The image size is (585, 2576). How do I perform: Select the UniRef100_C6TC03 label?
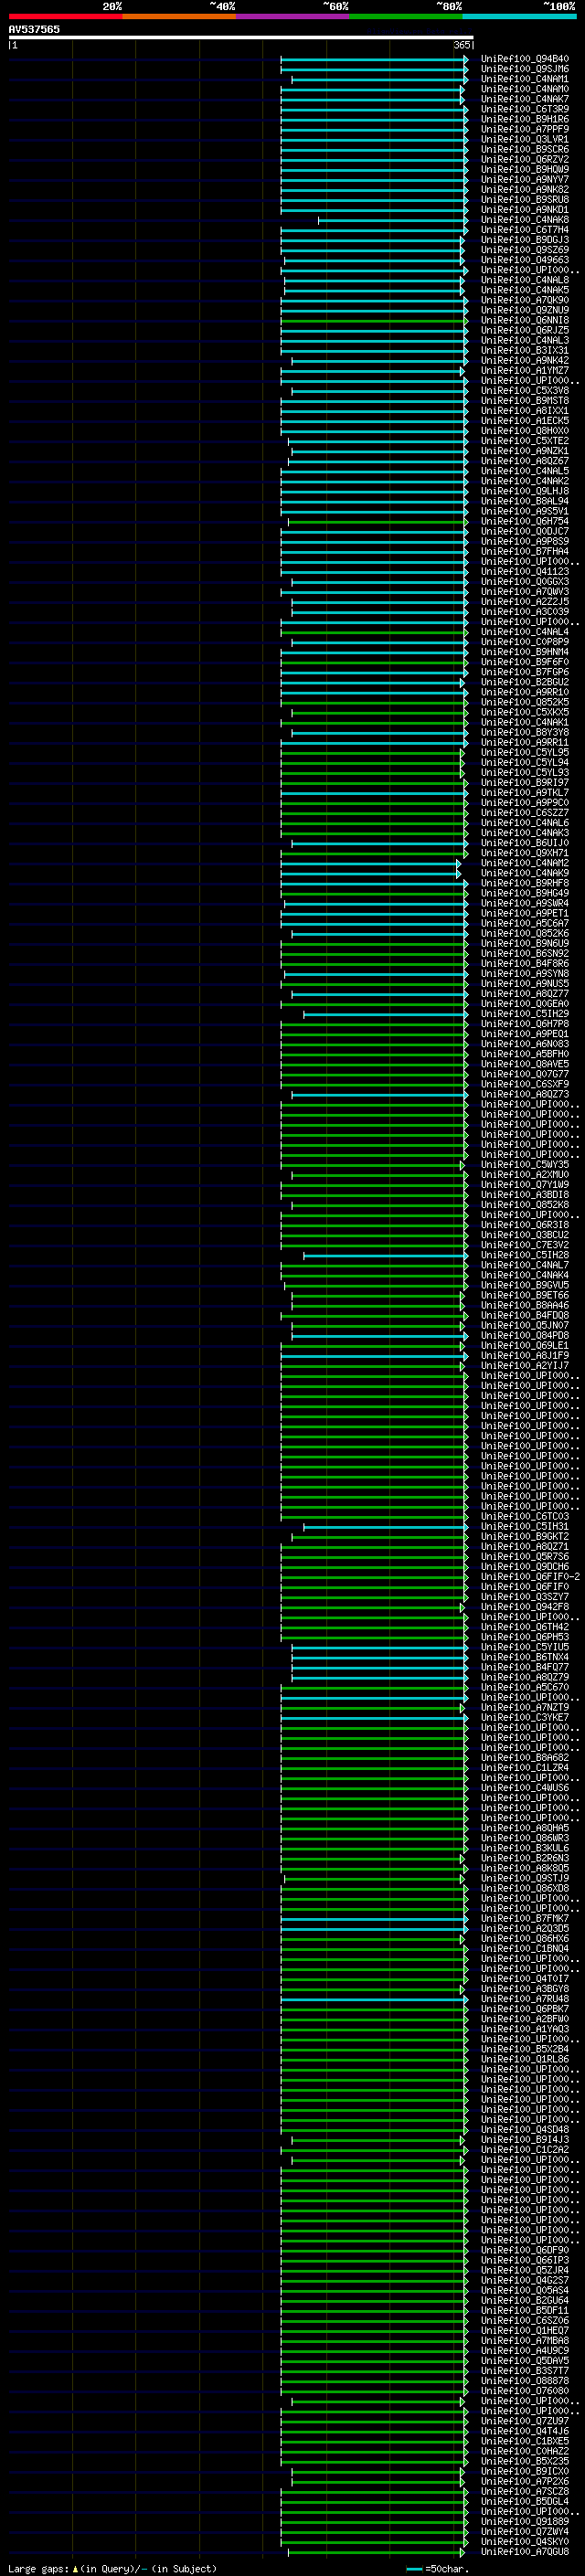[524, 1516]
